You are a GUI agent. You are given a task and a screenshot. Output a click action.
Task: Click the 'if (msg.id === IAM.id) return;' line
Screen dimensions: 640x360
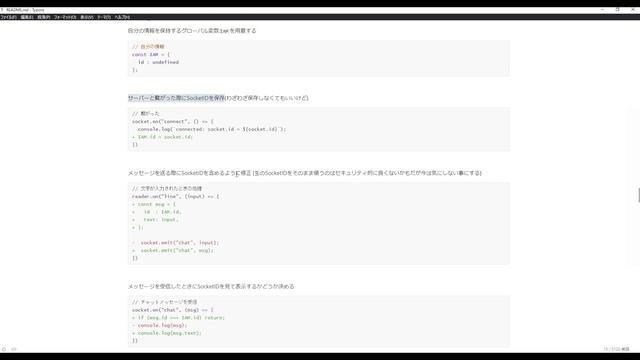[178, 318]
